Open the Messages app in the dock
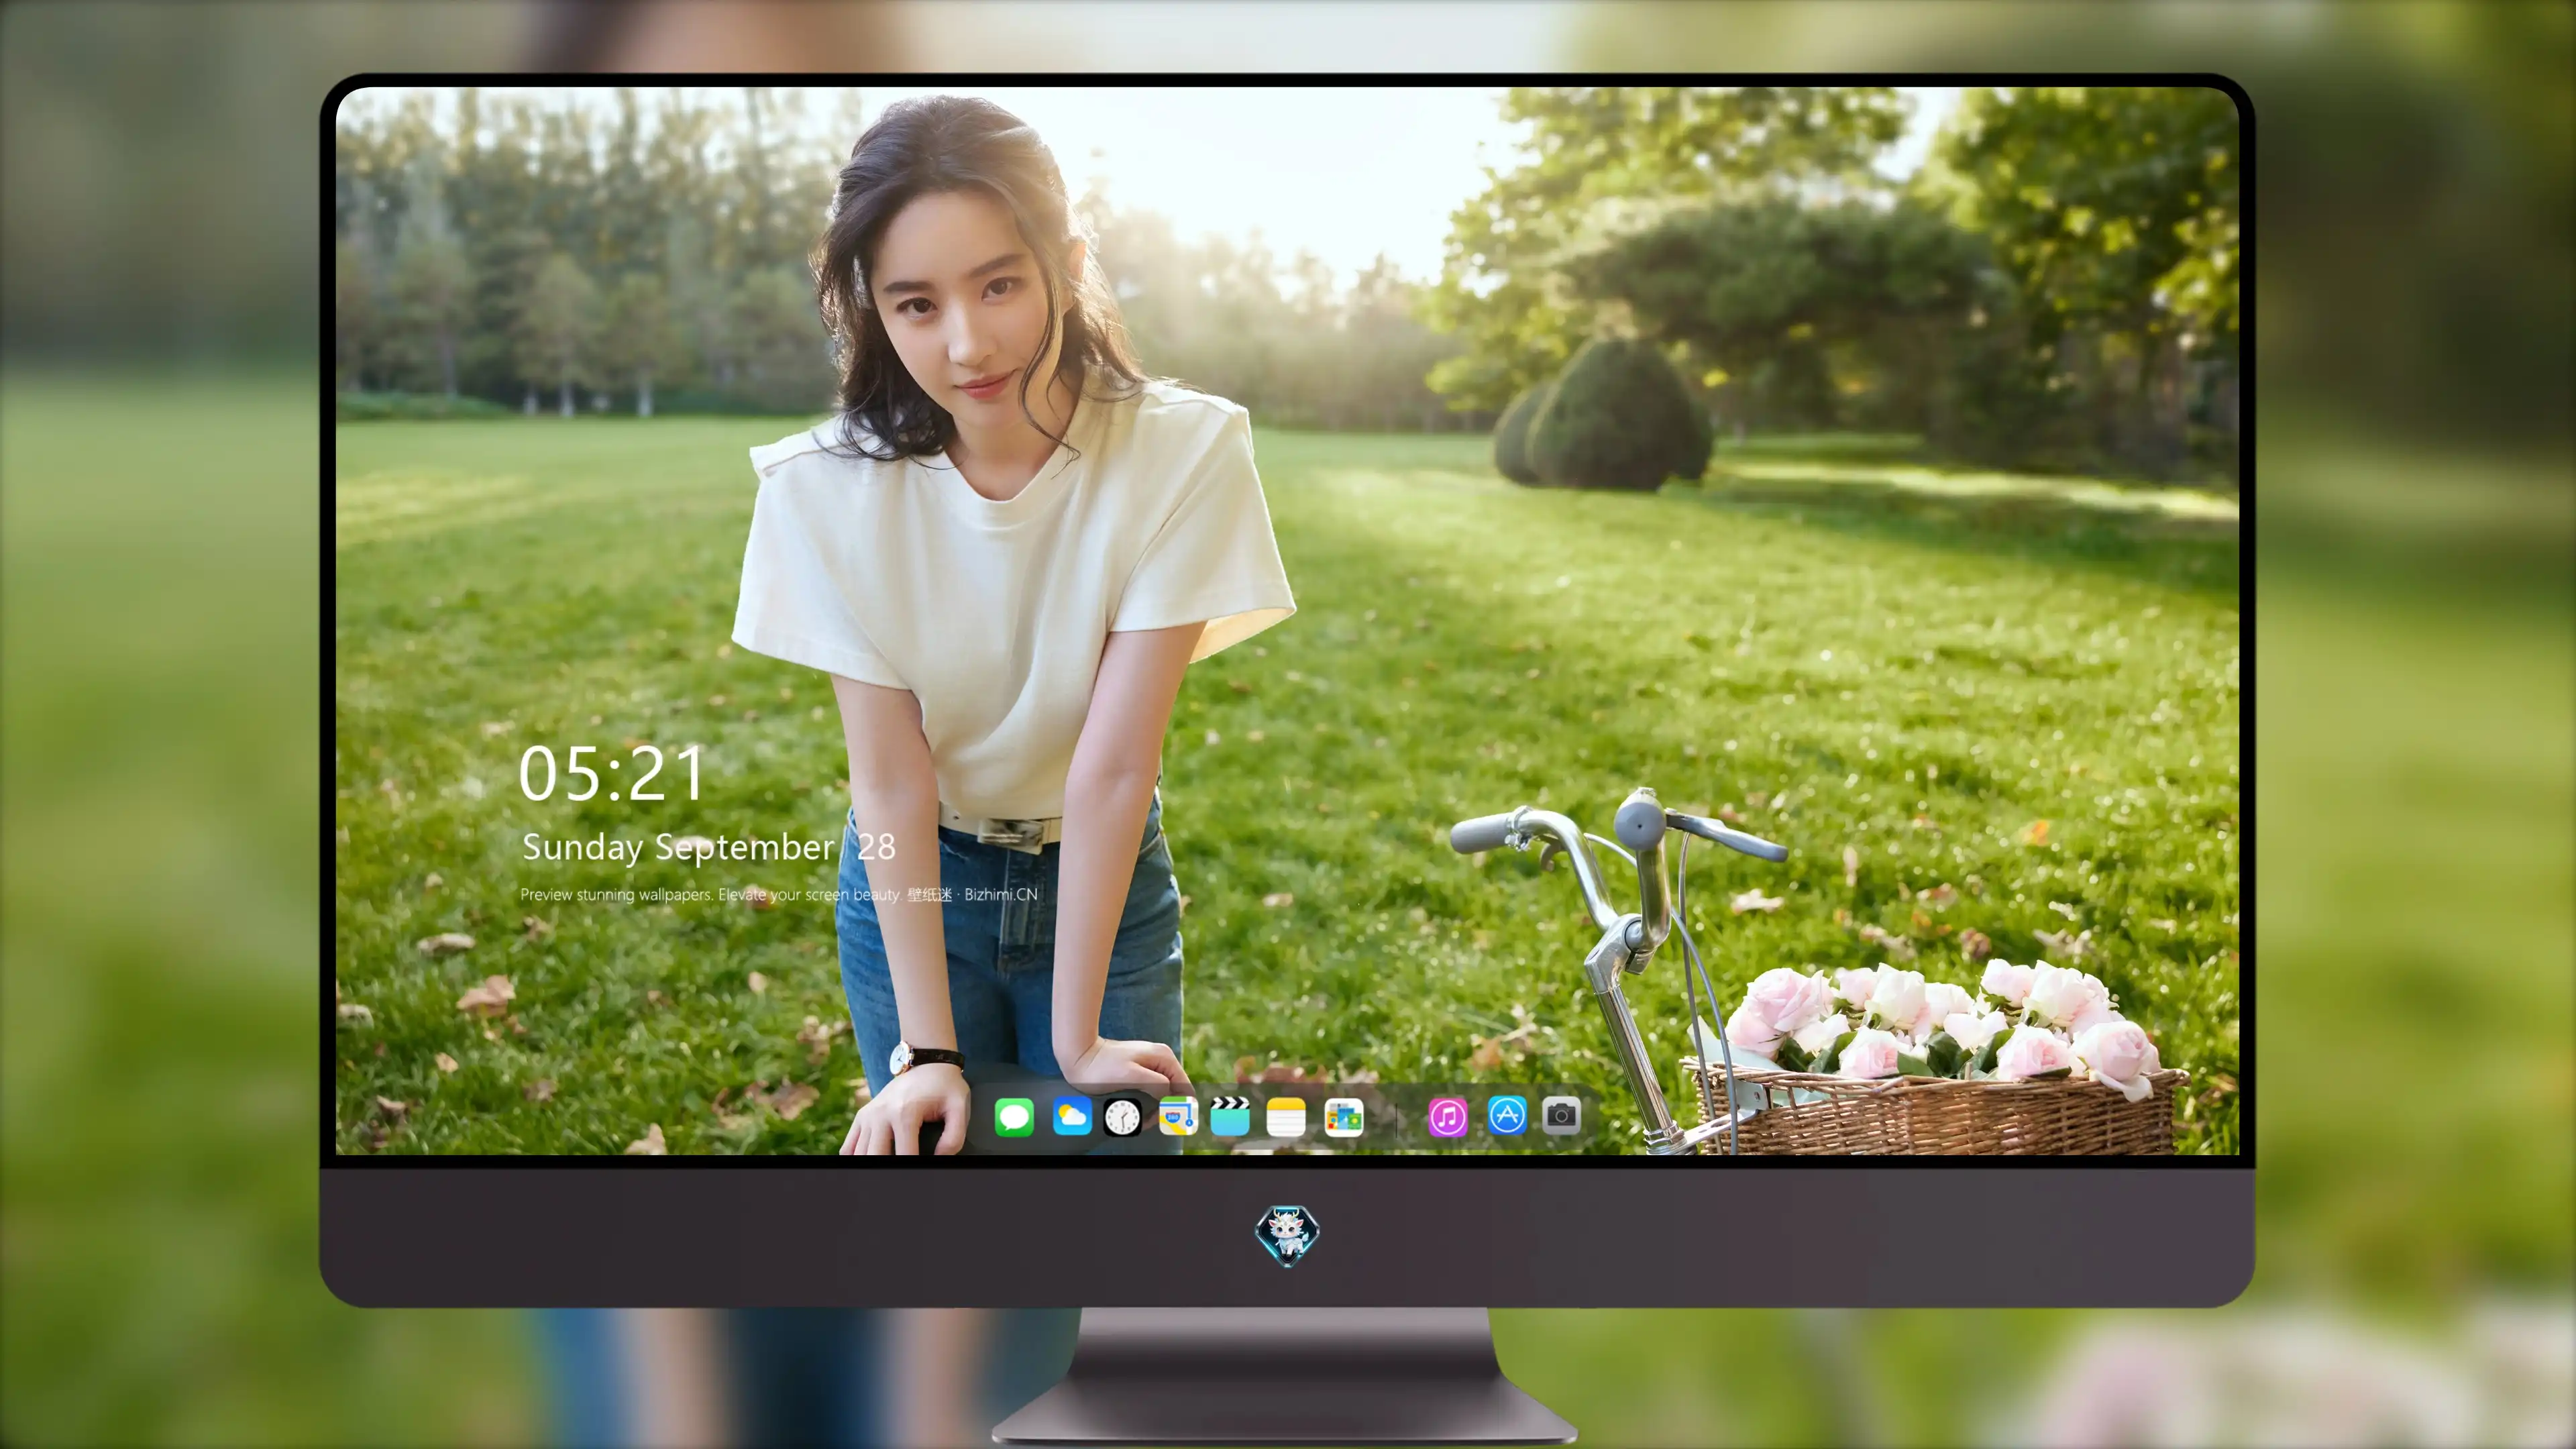The width and height of the screenshot is (2576, 1449). pos(1014,1117)
